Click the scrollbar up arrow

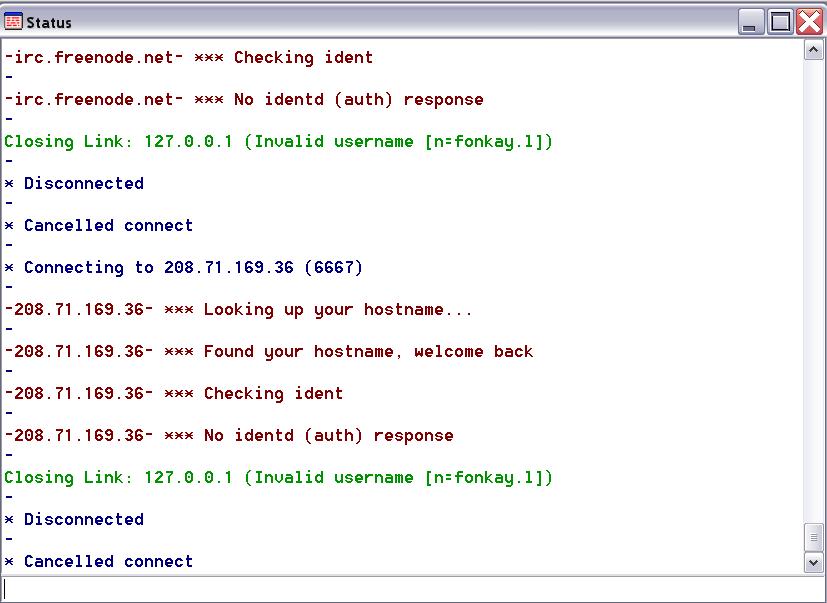(x=814, y=50)
